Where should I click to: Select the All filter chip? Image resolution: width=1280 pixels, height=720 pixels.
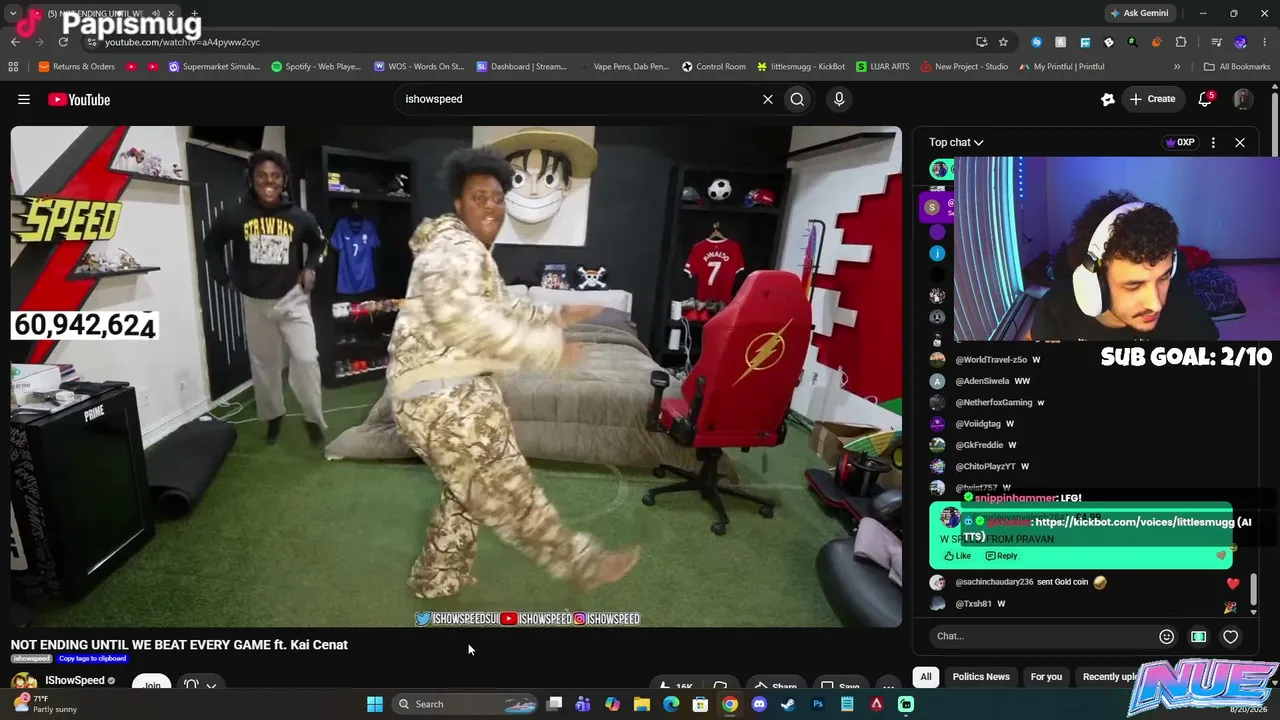pyautogui.click(x=926, y=677)
